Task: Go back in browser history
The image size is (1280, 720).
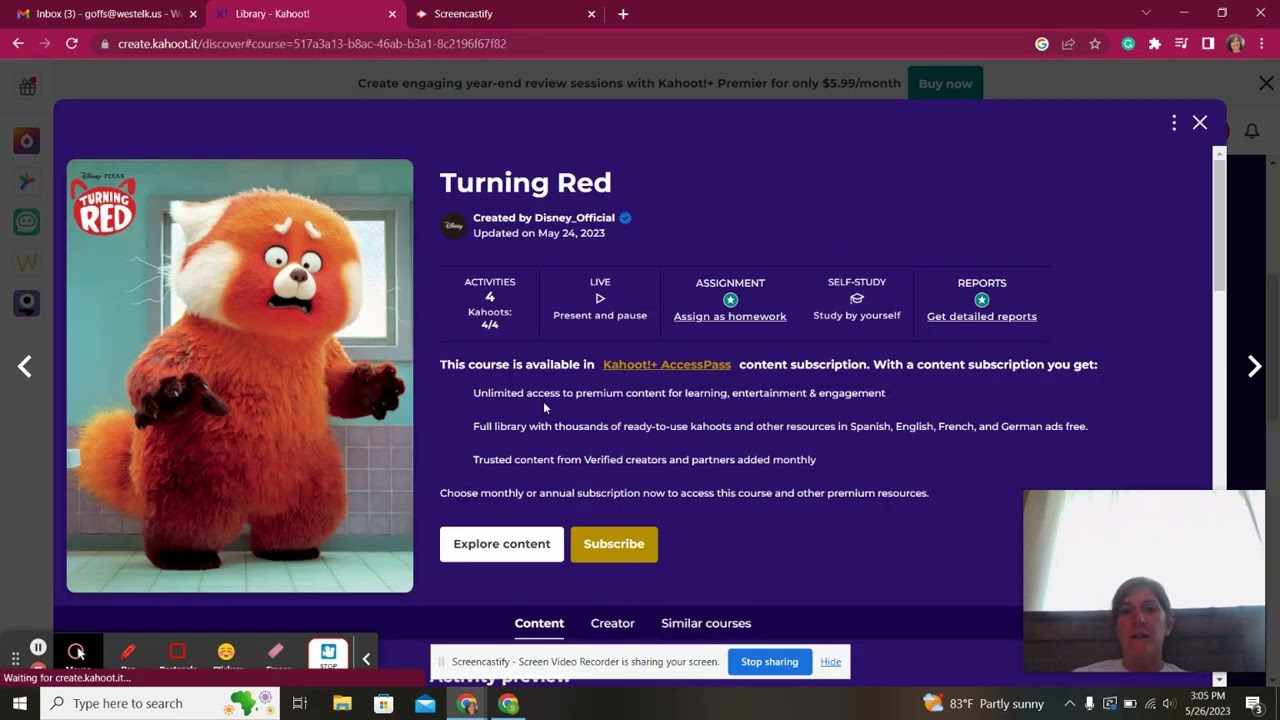Action: coord(18,44)
